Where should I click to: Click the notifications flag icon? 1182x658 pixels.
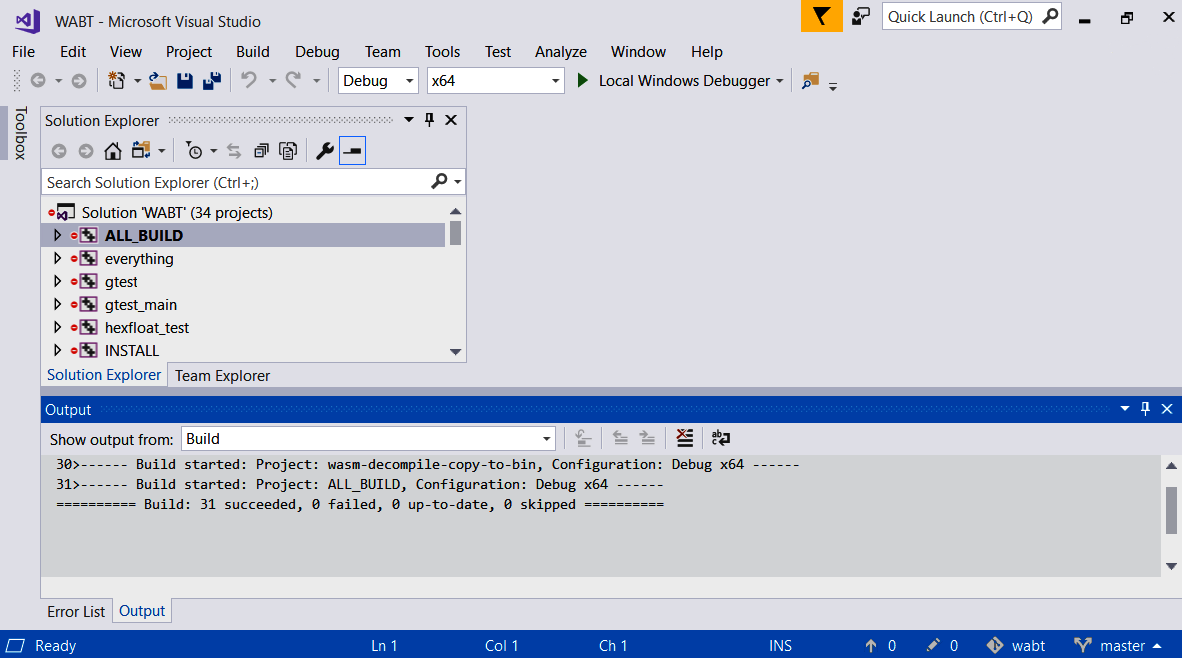tap(821, 16)
